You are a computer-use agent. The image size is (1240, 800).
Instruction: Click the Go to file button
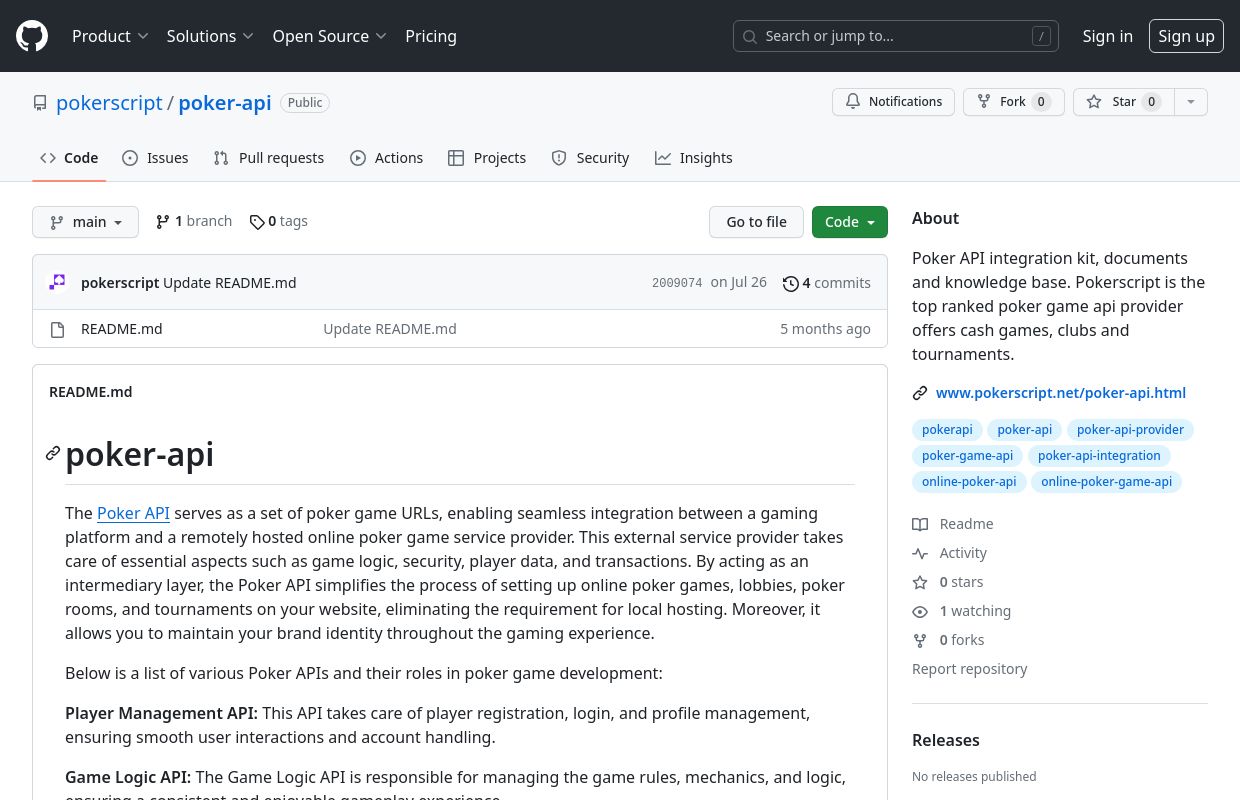(x=756, y=222)
